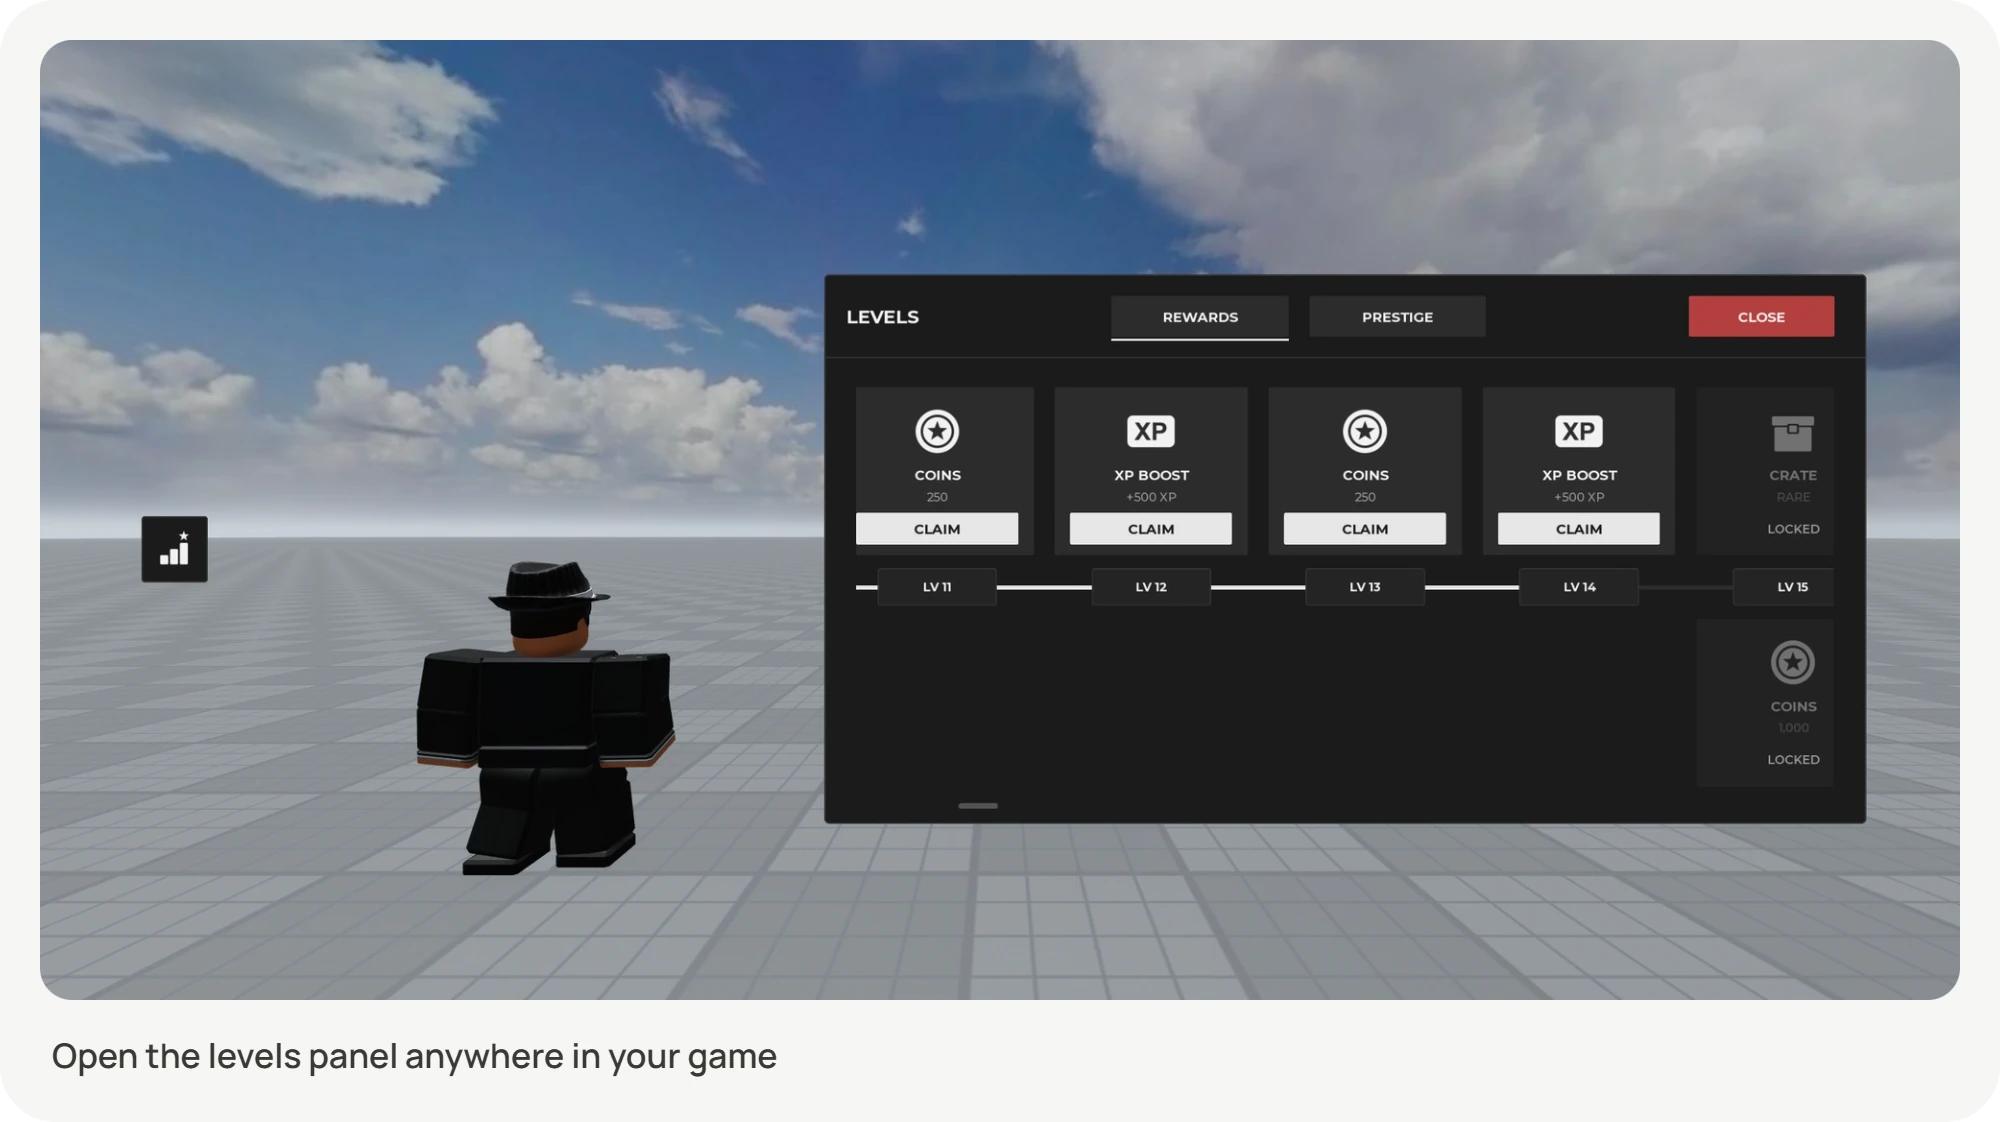This screenshot has height=1122, width=2000.
Task: Click the horizontal scrollbar handle in the panel
Action: pyautogui.click(x=978, y=806)
